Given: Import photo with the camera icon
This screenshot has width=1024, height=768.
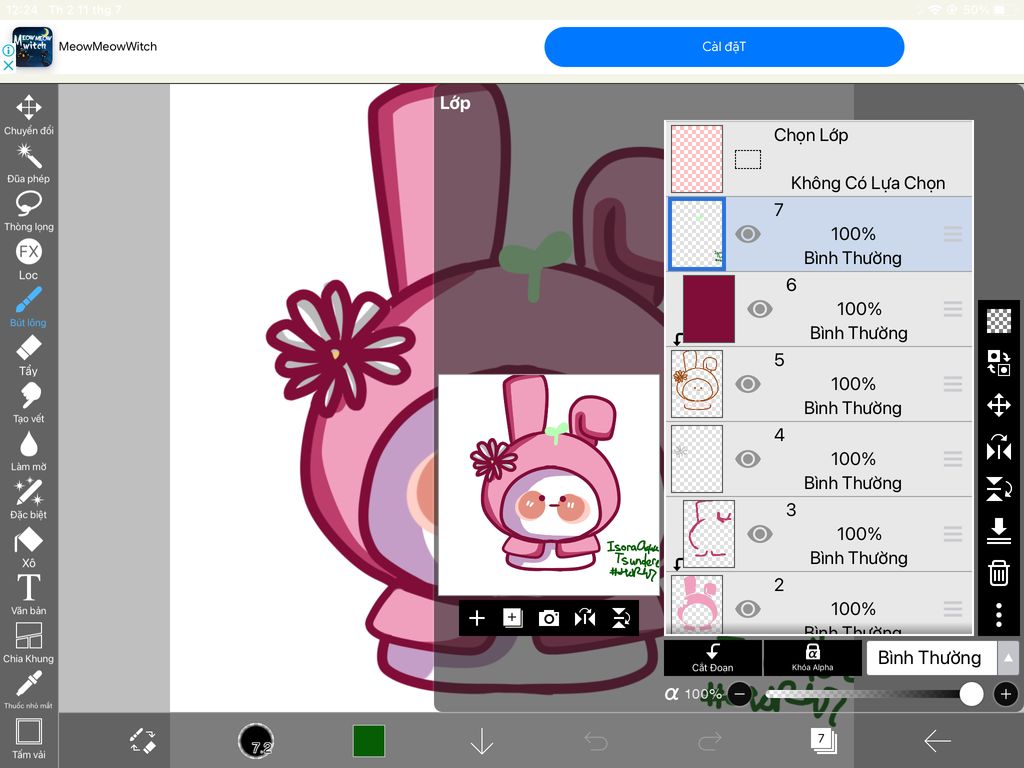Looking at the screenshot, I should pyautogui.click(x=549, y=618).
